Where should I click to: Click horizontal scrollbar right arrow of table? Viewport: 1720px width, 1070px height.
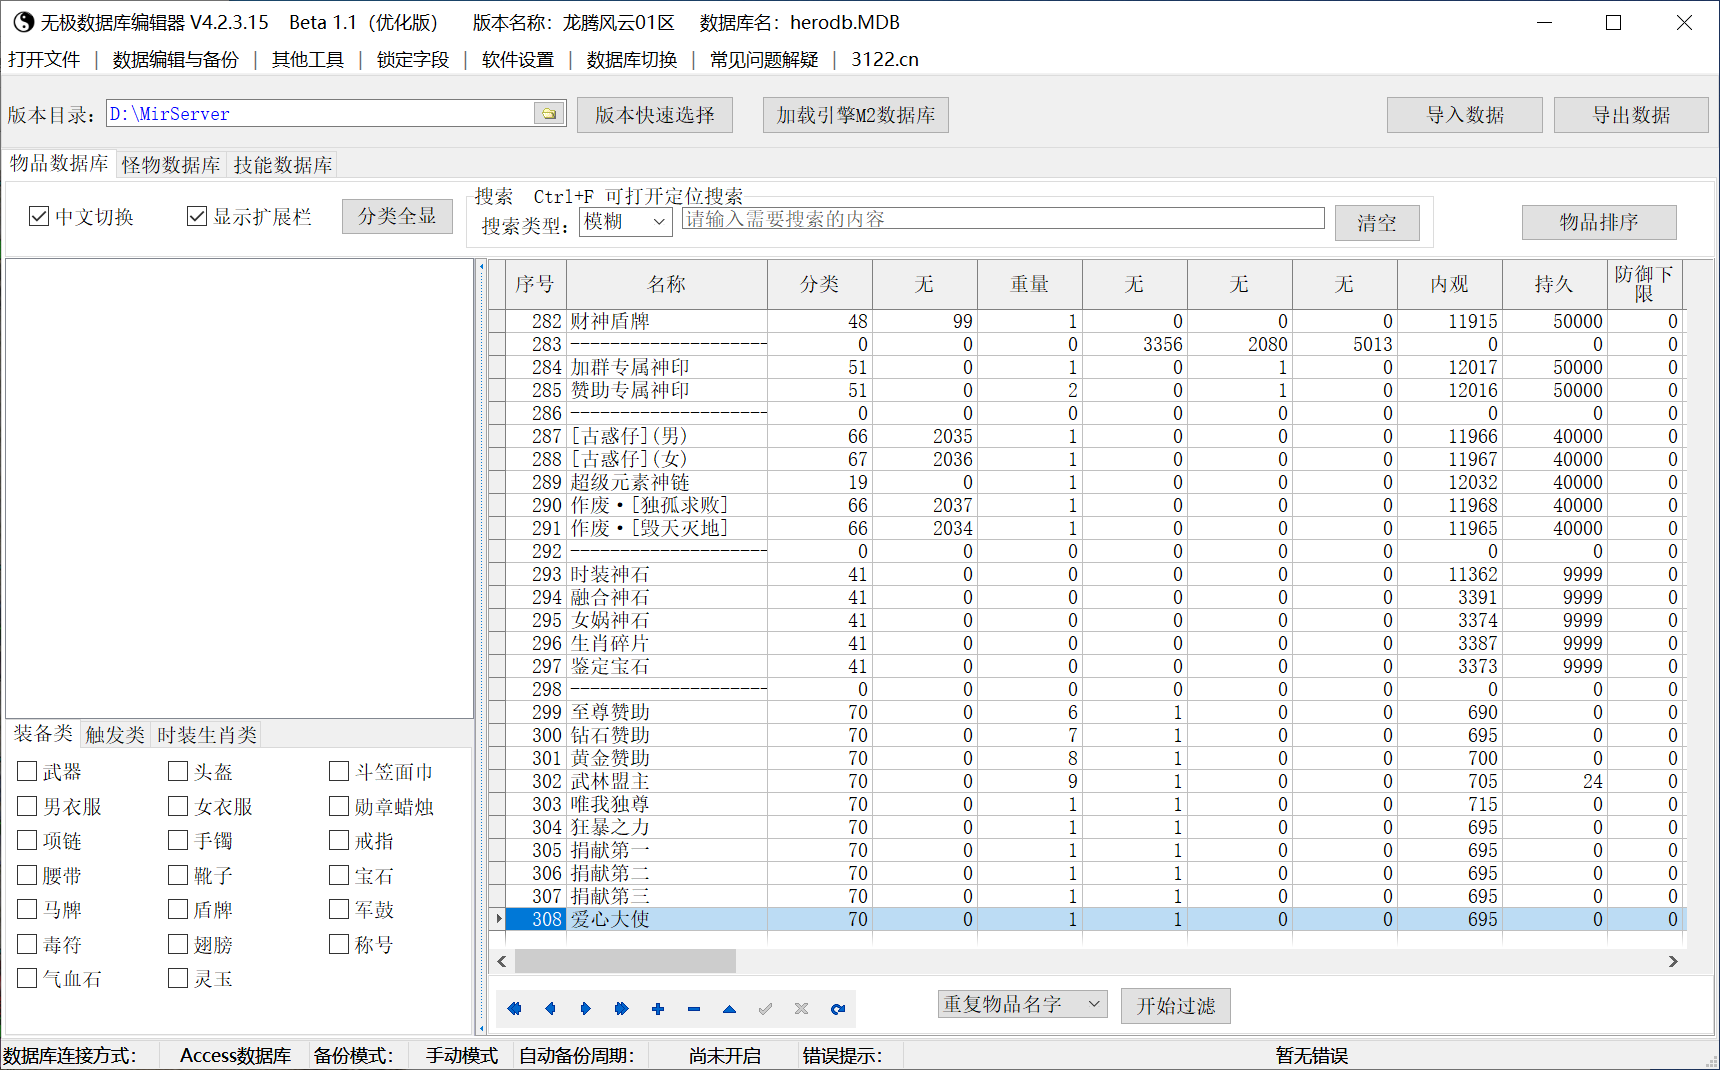click(x=1673, y=961)
